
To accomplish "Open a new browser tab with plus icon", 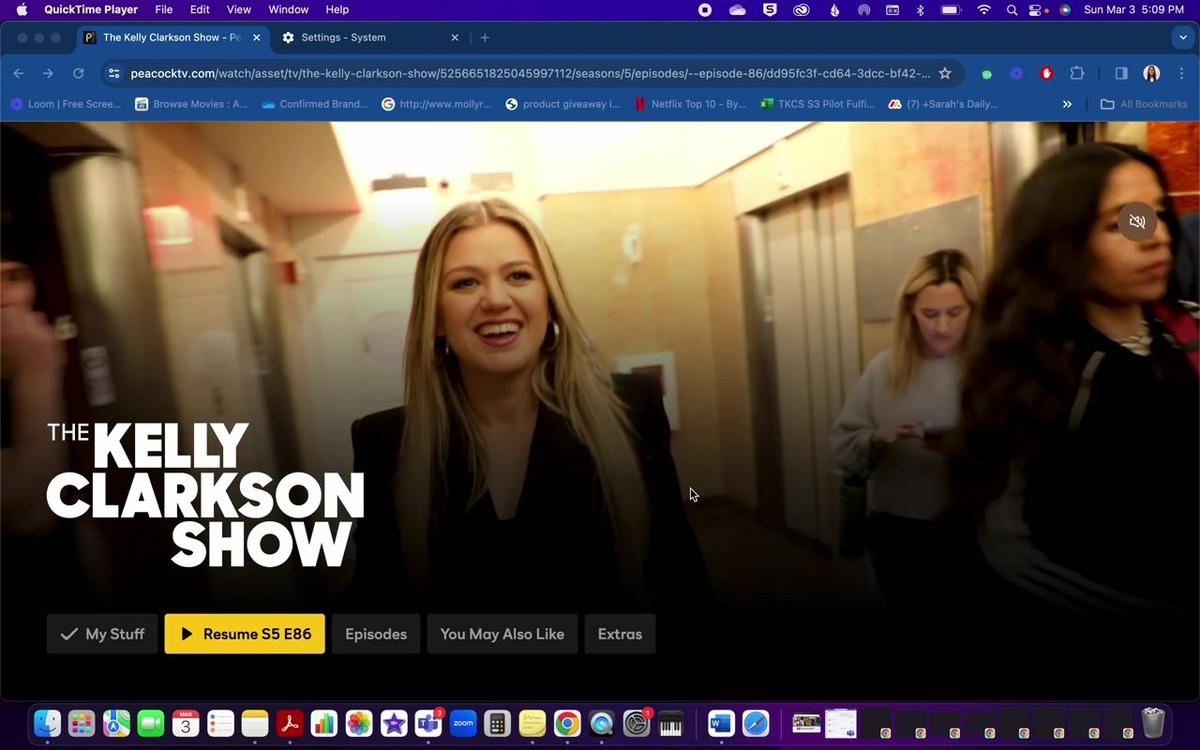I will pyautogui.click(x=485, y=37).
